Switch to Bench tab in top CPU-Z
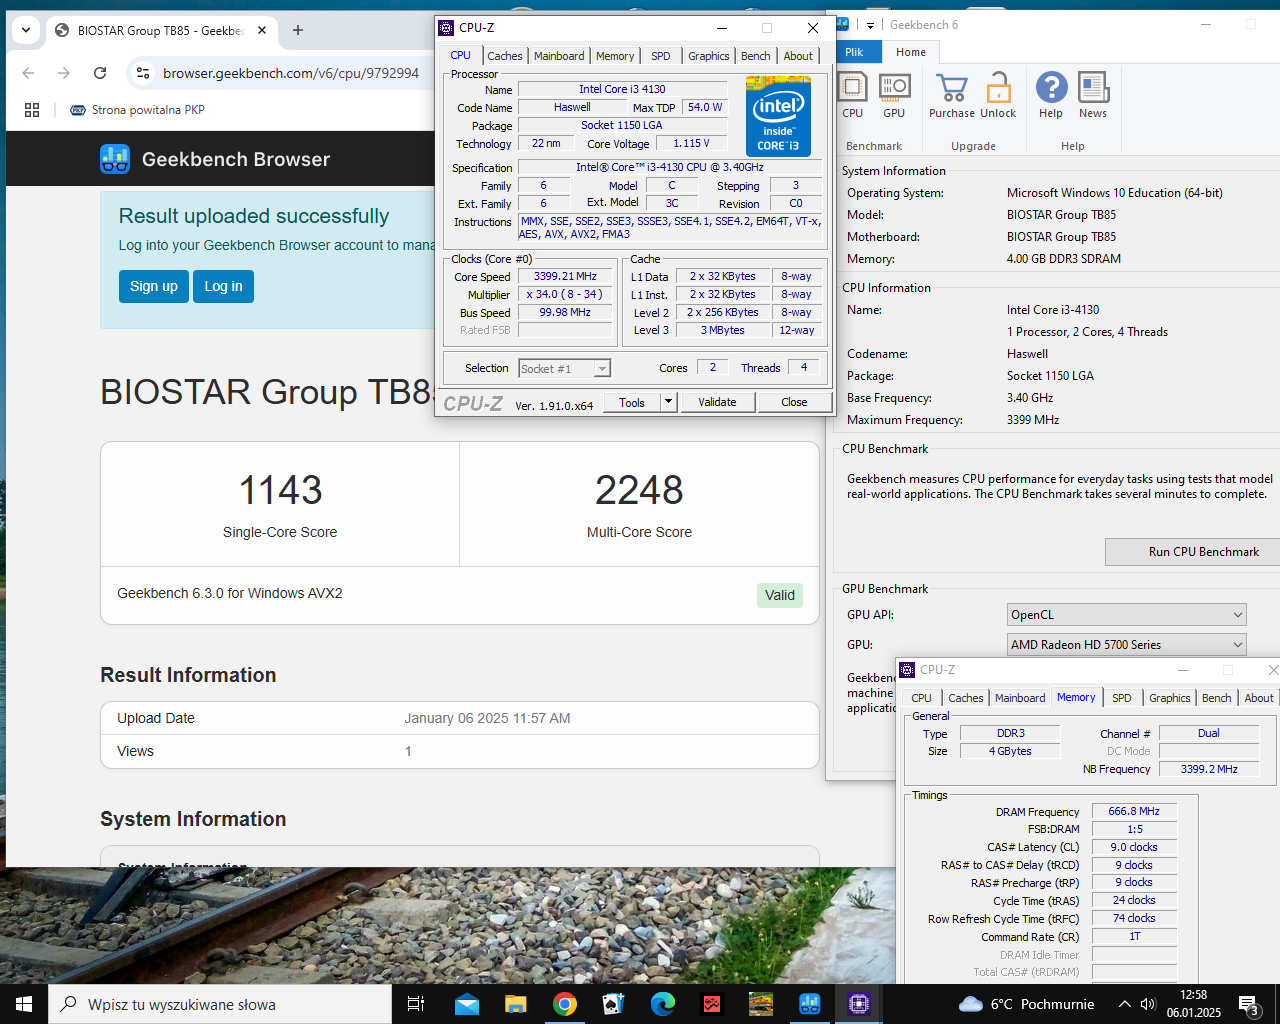 756,56
